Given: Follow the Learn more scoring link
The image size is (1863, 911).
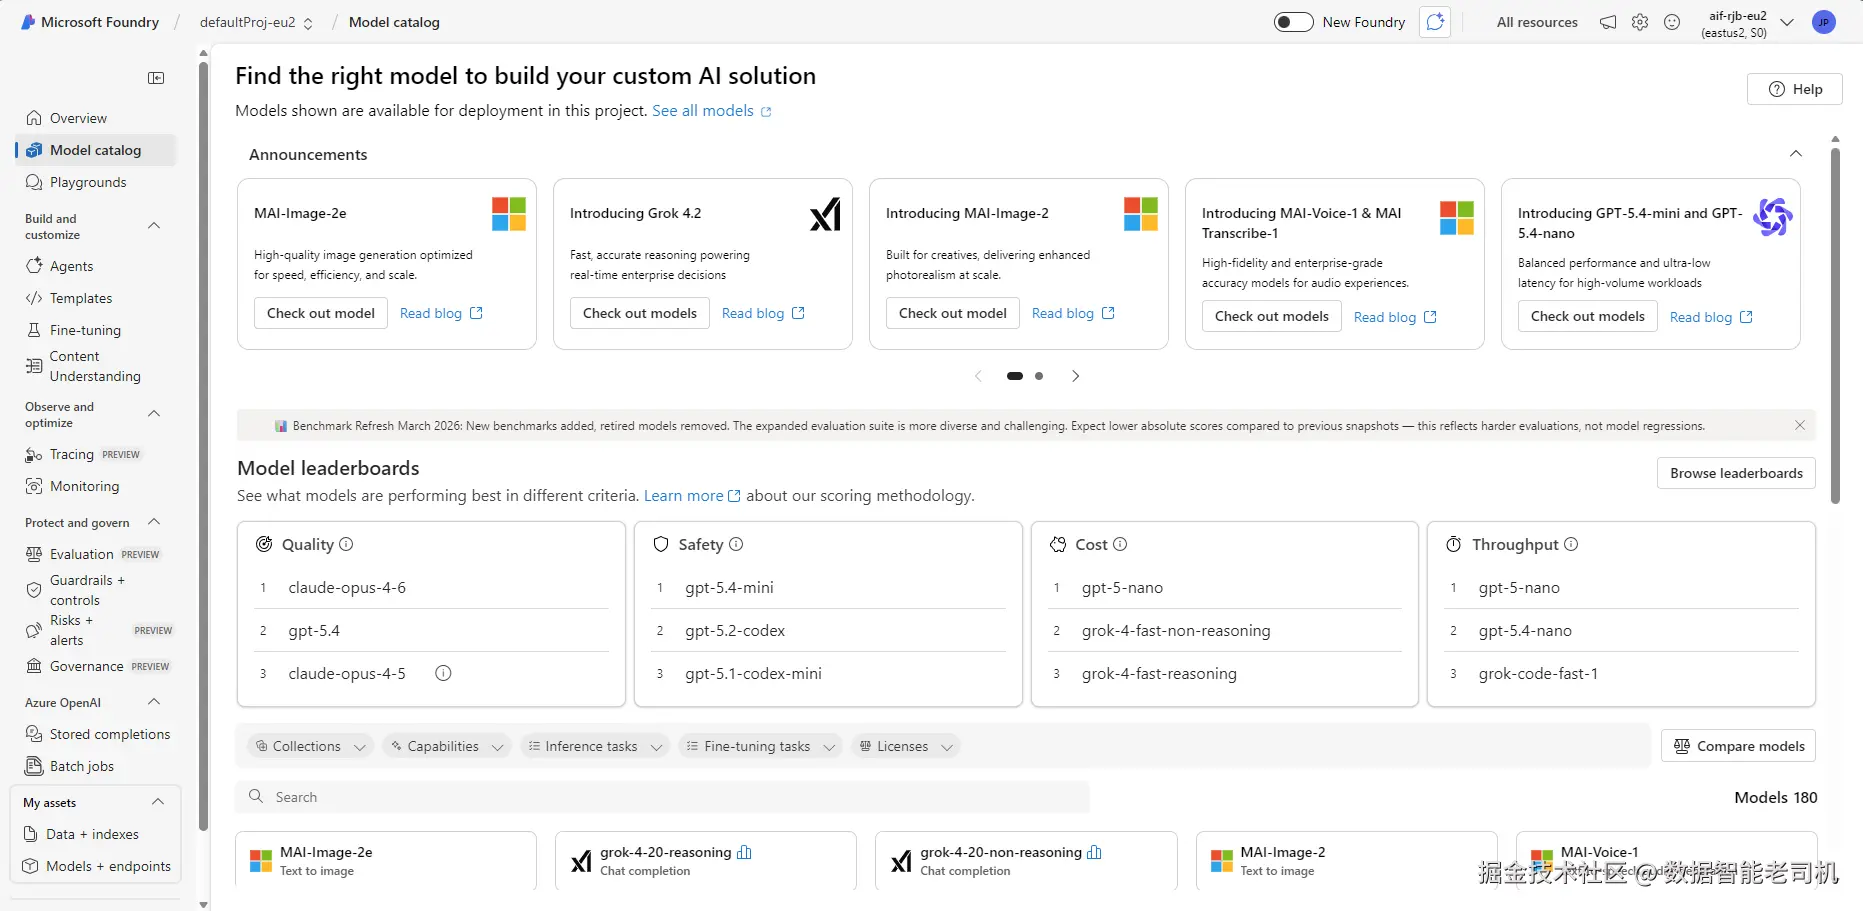Looking at the screenshot, I should 692,496.
